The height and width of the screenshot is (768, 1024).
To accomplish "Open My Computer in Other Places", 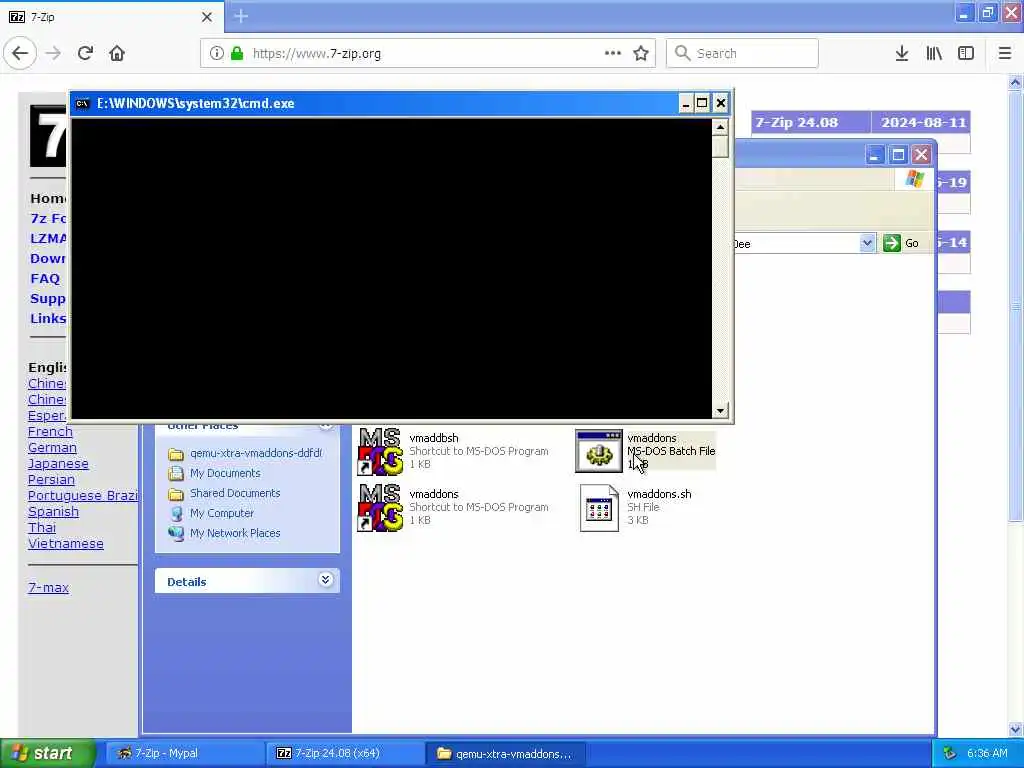I will click(212, 513).
